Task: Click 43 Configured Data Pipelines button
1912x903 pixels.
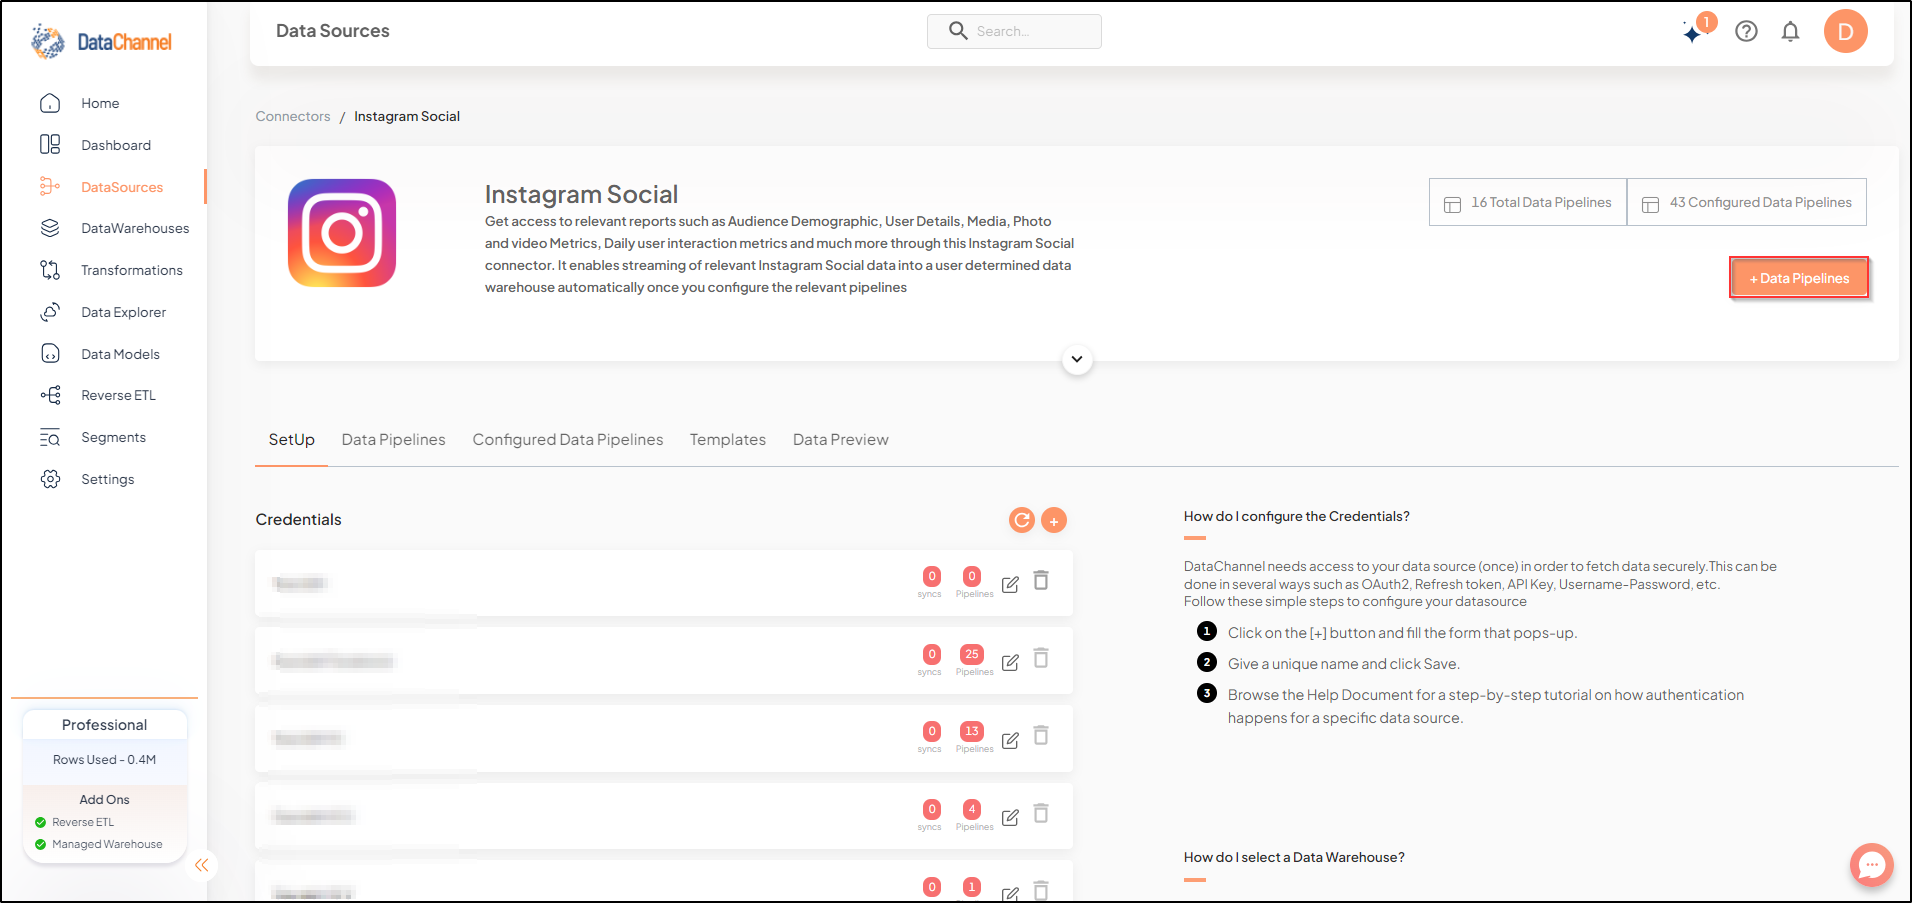Action: point(1747,203)
